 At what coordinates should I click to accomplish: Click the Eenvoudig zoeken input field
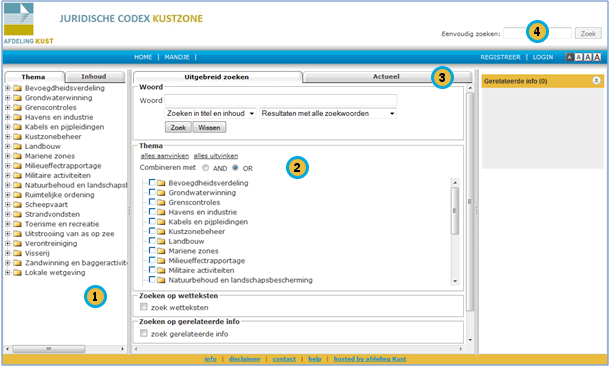point(538,33)
